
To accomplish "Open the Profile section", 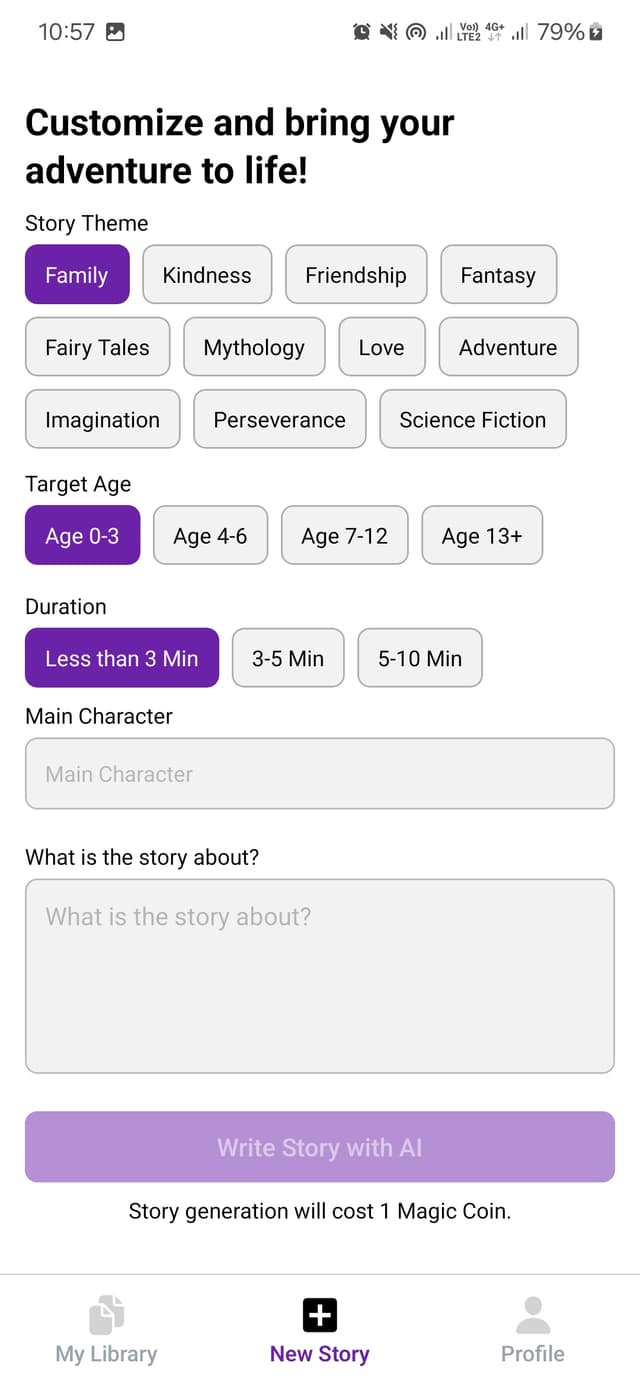I will 533,1330.
